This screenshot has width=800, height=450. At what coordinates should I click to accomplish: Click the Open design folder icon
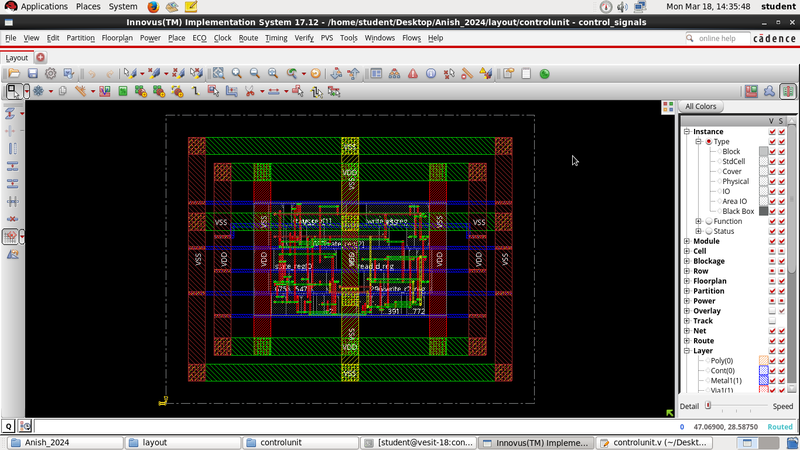[12, 74]
